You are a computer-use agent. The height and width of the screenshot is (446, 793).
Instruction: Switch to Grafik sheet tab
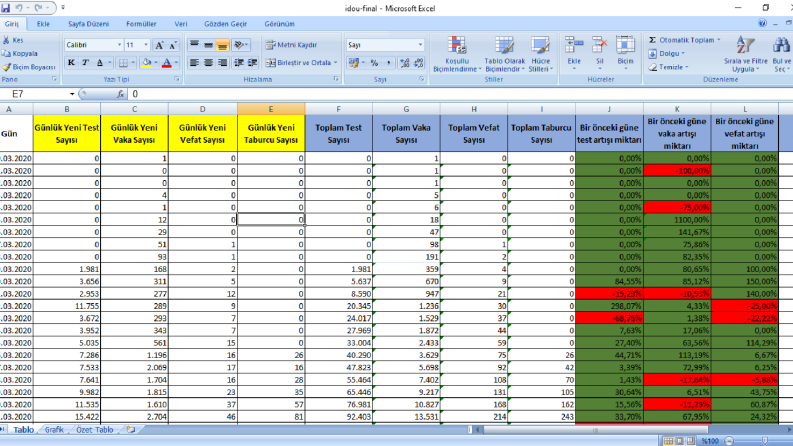tap(54, 430)
